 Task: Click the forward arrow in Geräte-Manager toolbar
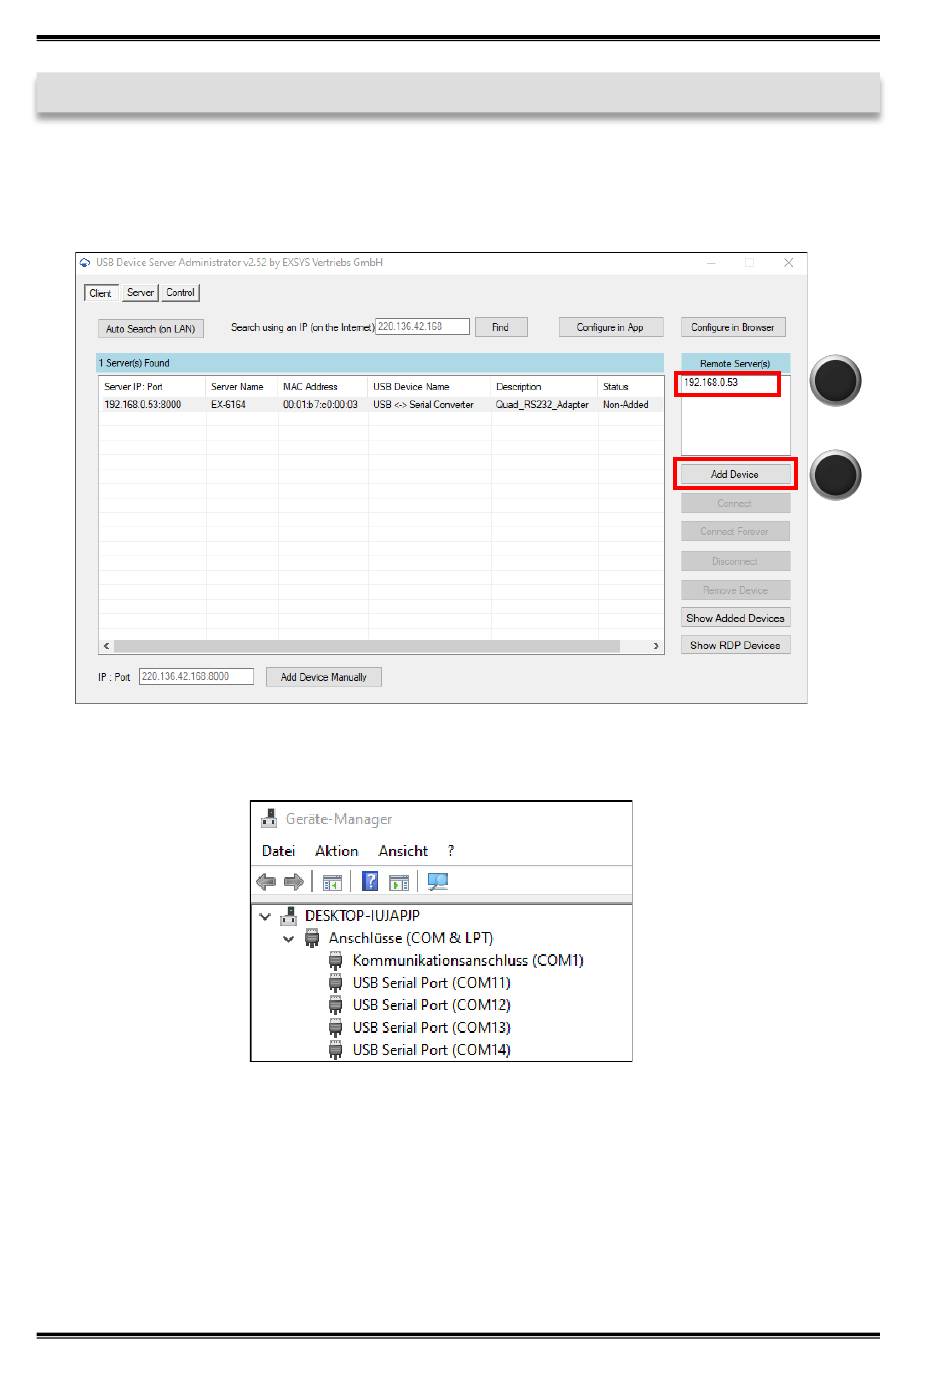pos(293,882)
